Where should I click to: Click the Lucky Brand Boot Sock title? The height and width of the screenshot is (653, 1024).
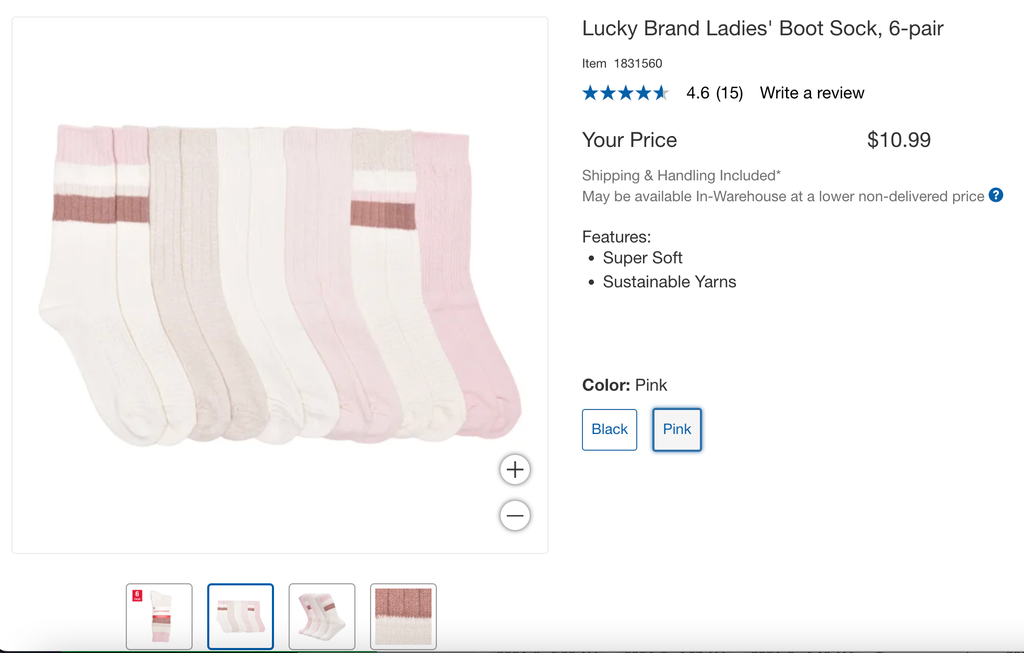click(x=762, y=28)
